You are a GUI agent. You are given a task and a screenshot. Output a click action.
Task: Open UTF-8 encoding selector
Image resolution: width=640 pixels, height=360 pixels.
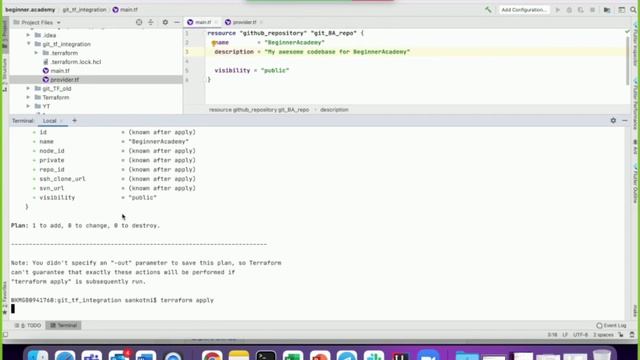pyautogui.click(x=580, y=335)
